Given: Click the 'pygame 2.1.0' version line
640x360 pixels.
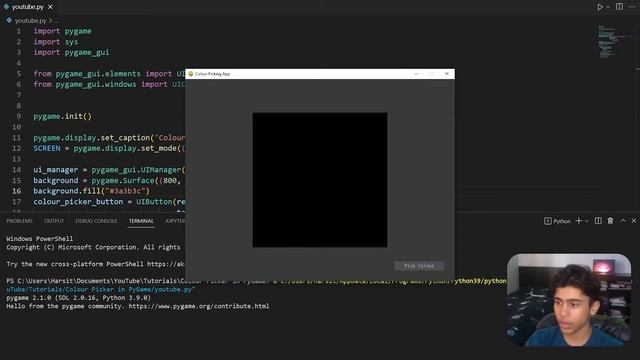Looking at the screenshot, I should point(78,298).
